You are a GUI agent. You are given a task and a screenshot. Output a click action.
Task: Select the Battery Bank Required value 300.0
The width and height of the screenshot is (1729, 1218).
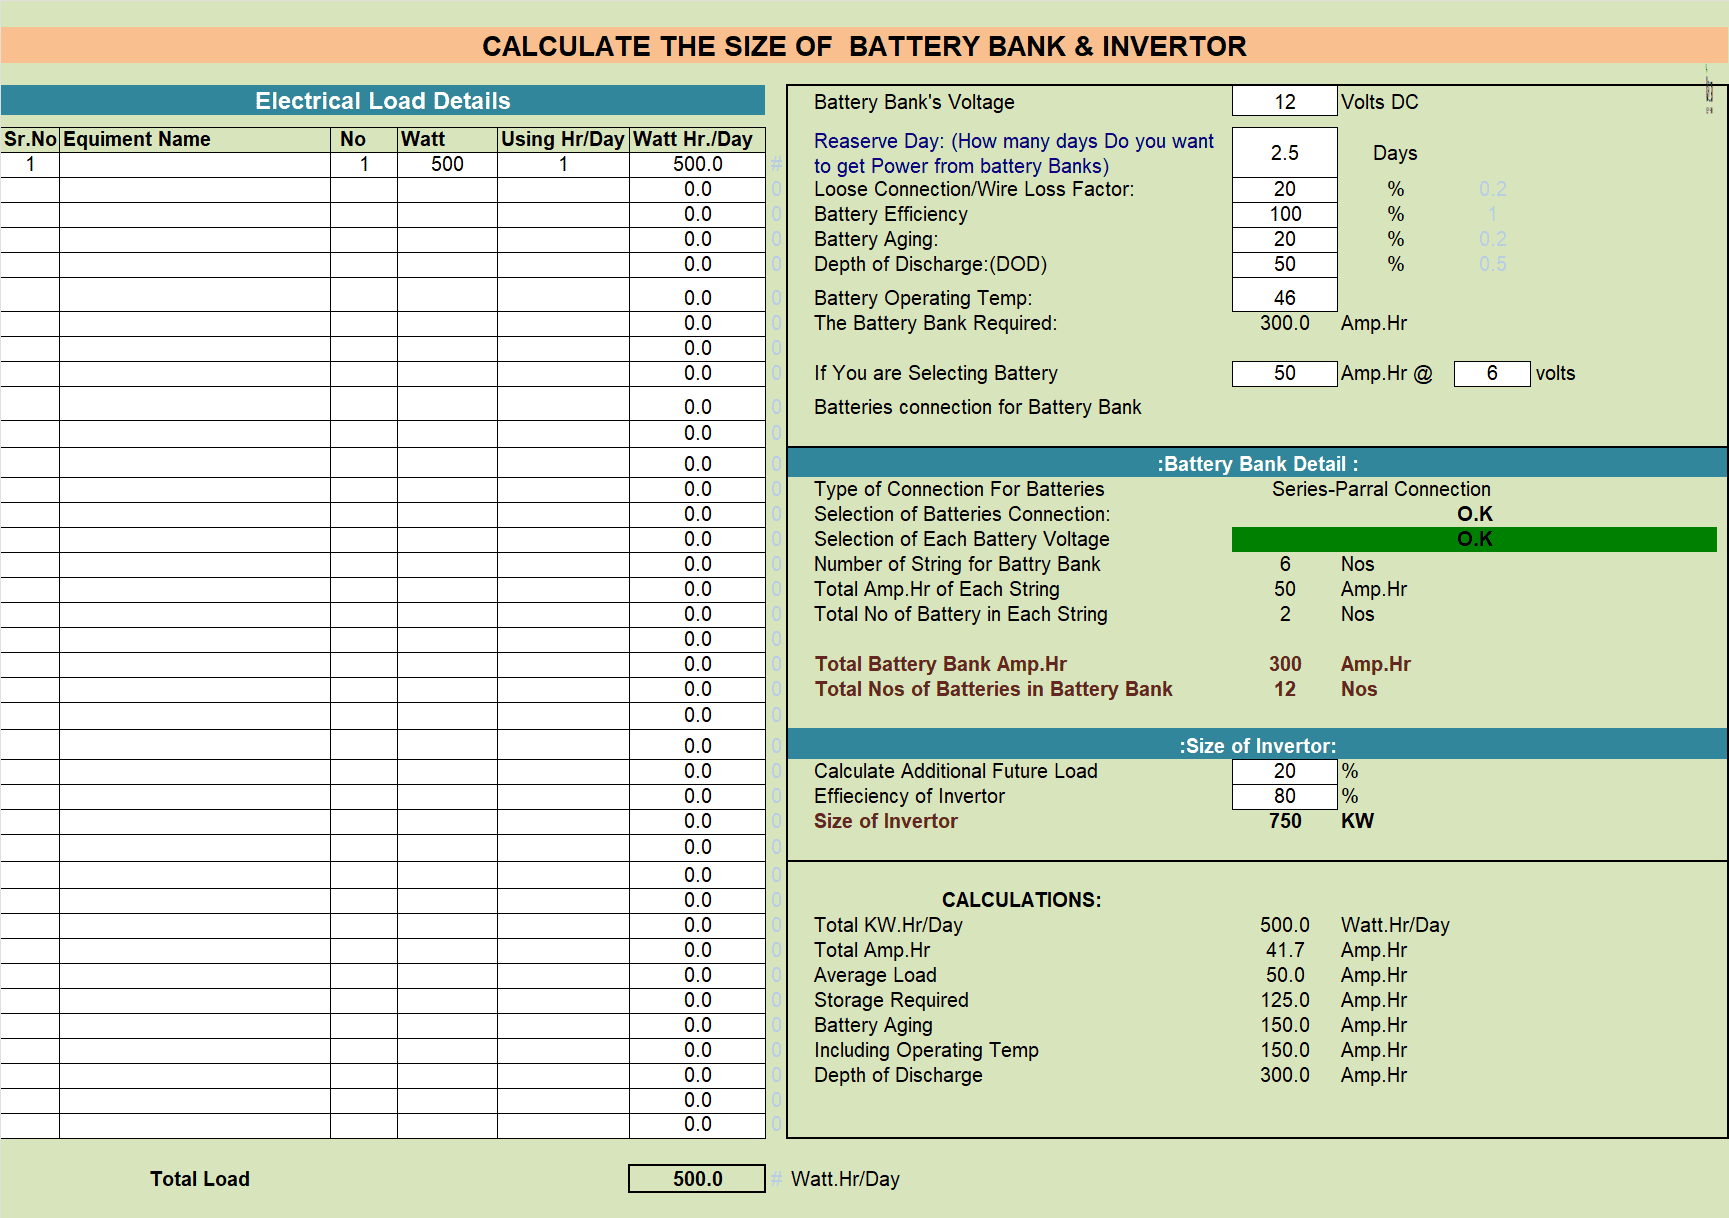[x=1284, y=323]
